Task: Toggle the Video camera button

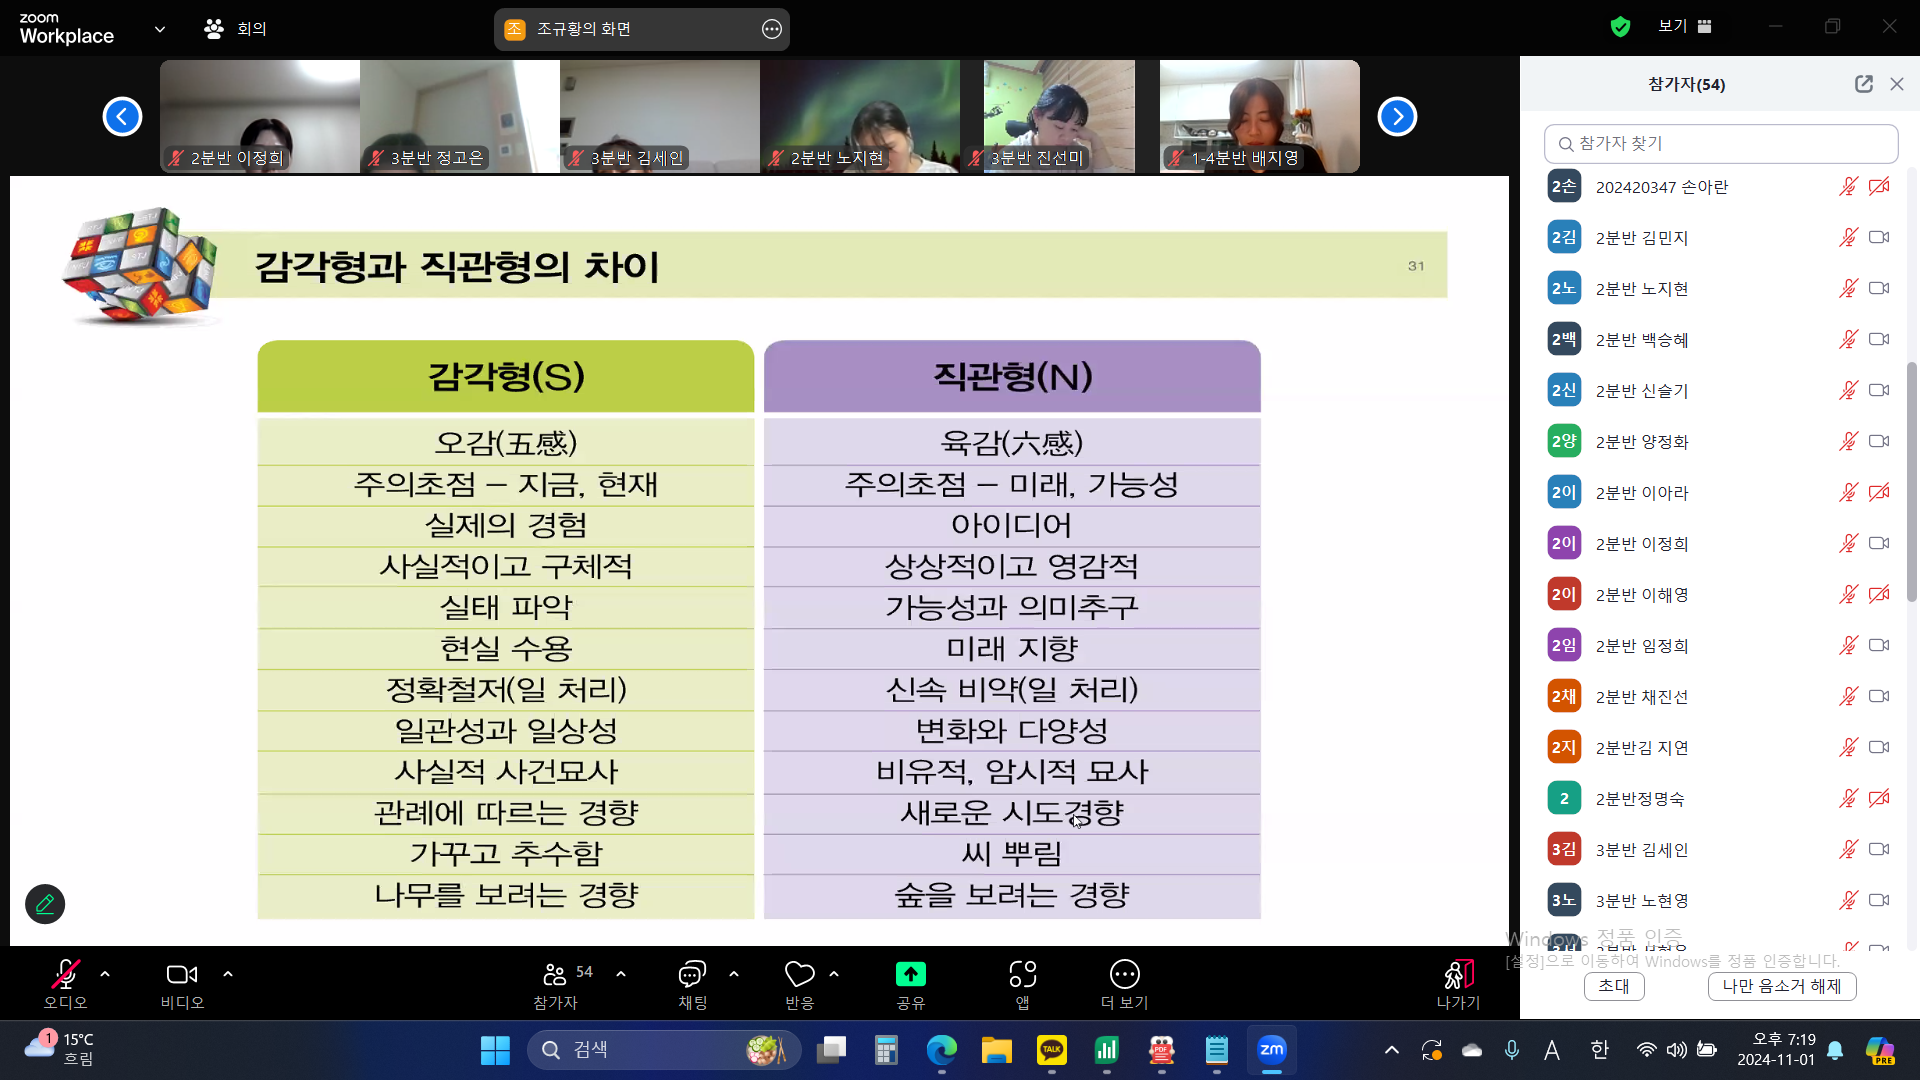Action: click(x=182, y=974)
